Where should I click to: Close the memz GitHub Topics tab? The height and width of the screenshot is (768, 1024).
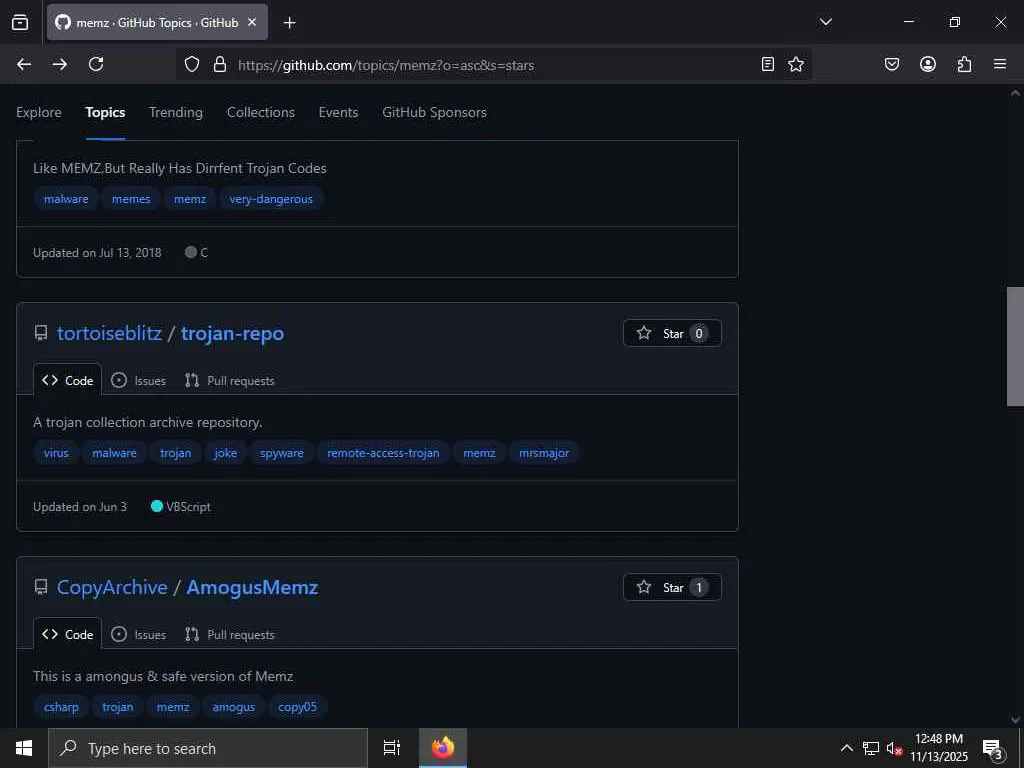pos(252,22)
